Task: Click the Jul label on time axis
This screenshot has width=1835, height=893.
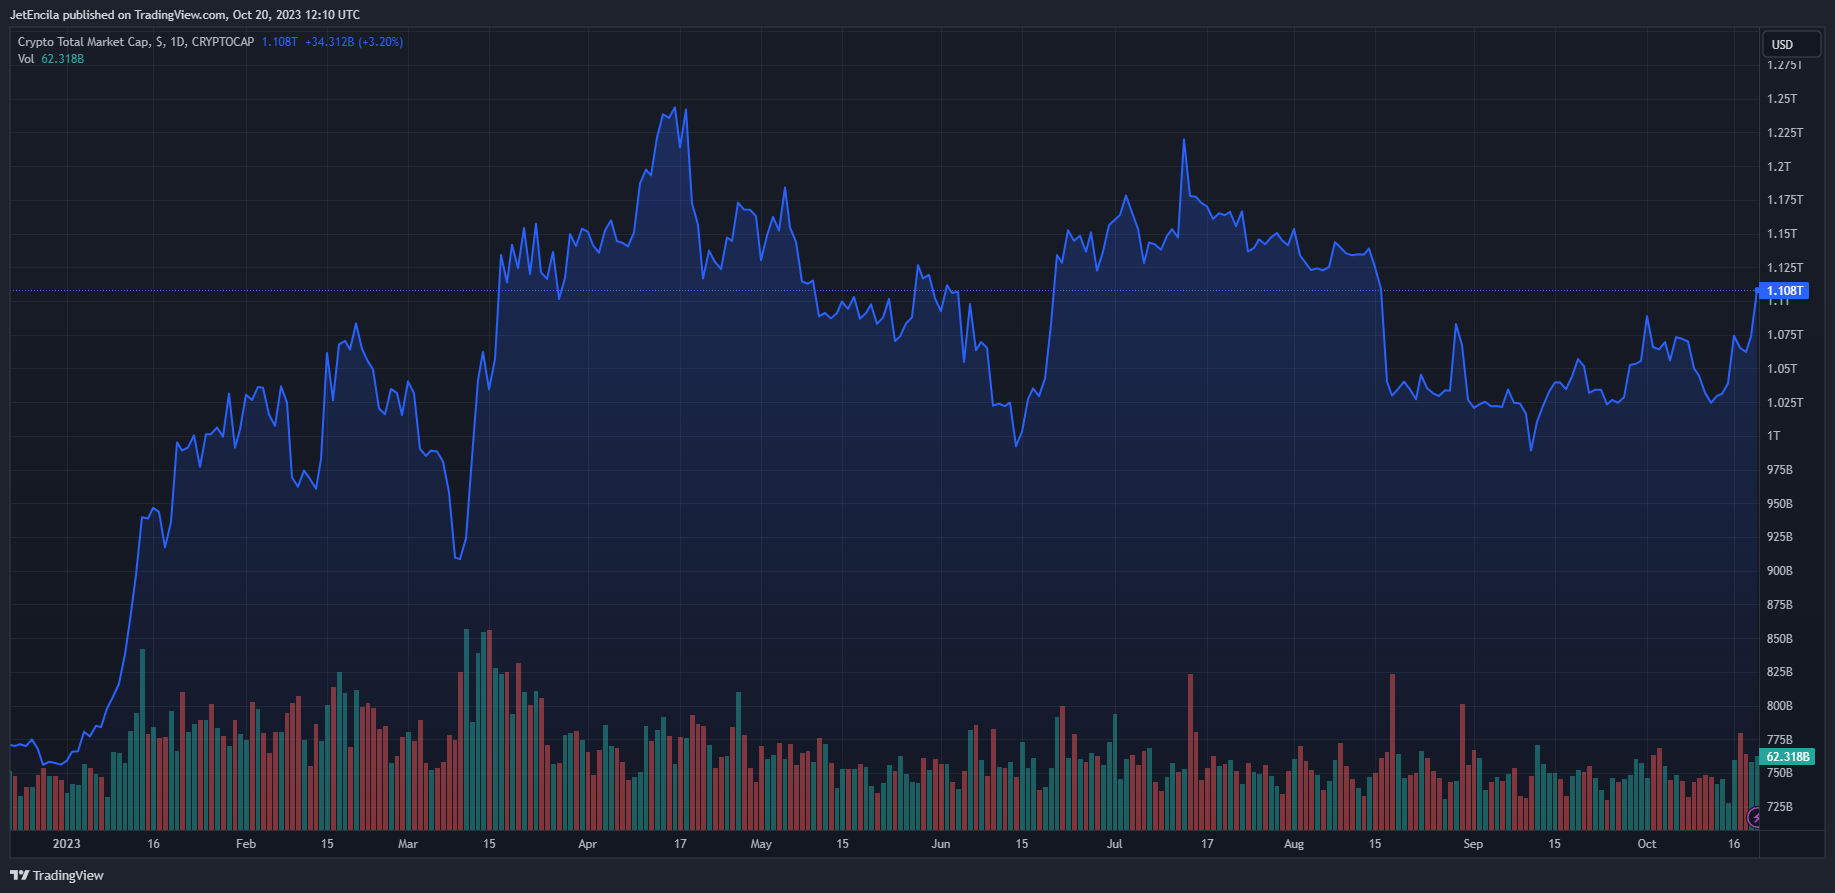Action: pos(1114,844)
